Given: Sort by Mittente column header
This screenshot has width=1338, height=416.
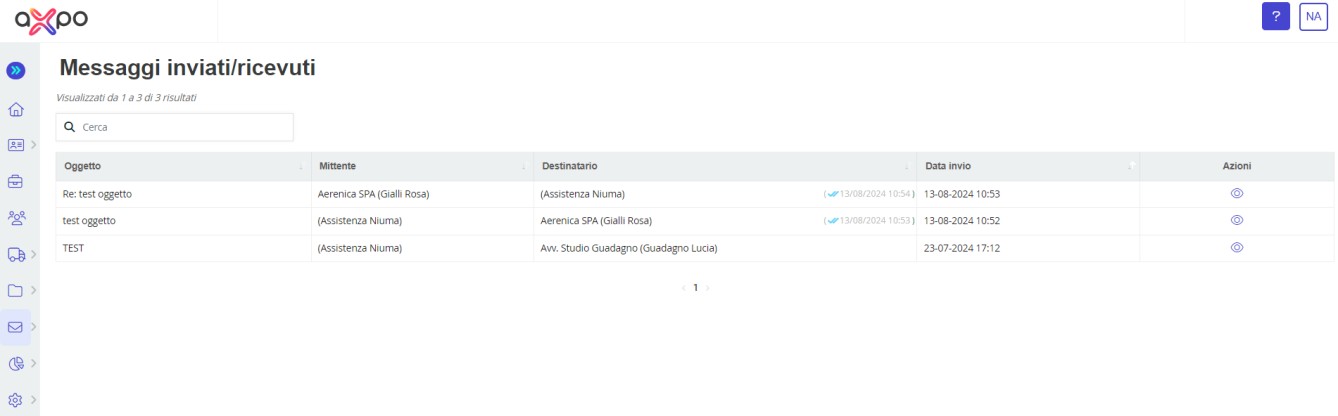Looking at the screenshot, I should [422, 166].
